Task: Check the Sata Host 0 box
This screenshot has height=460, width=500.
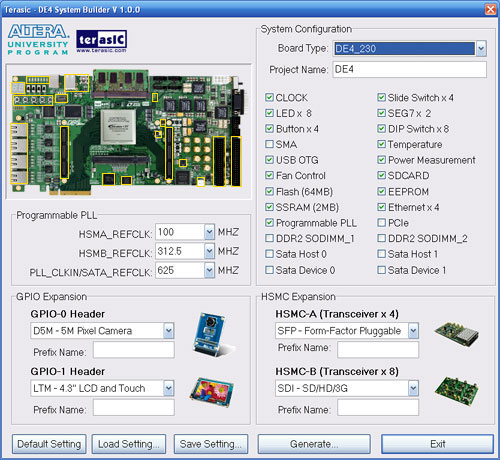Action: (x=269, y=254)
